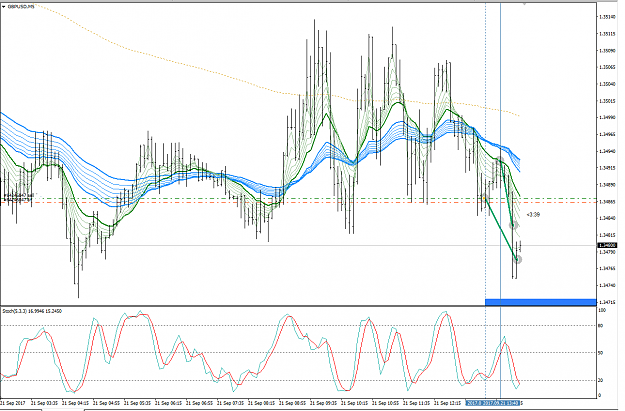Click the solid blue vertical line marker

click(x=500, y=199)
